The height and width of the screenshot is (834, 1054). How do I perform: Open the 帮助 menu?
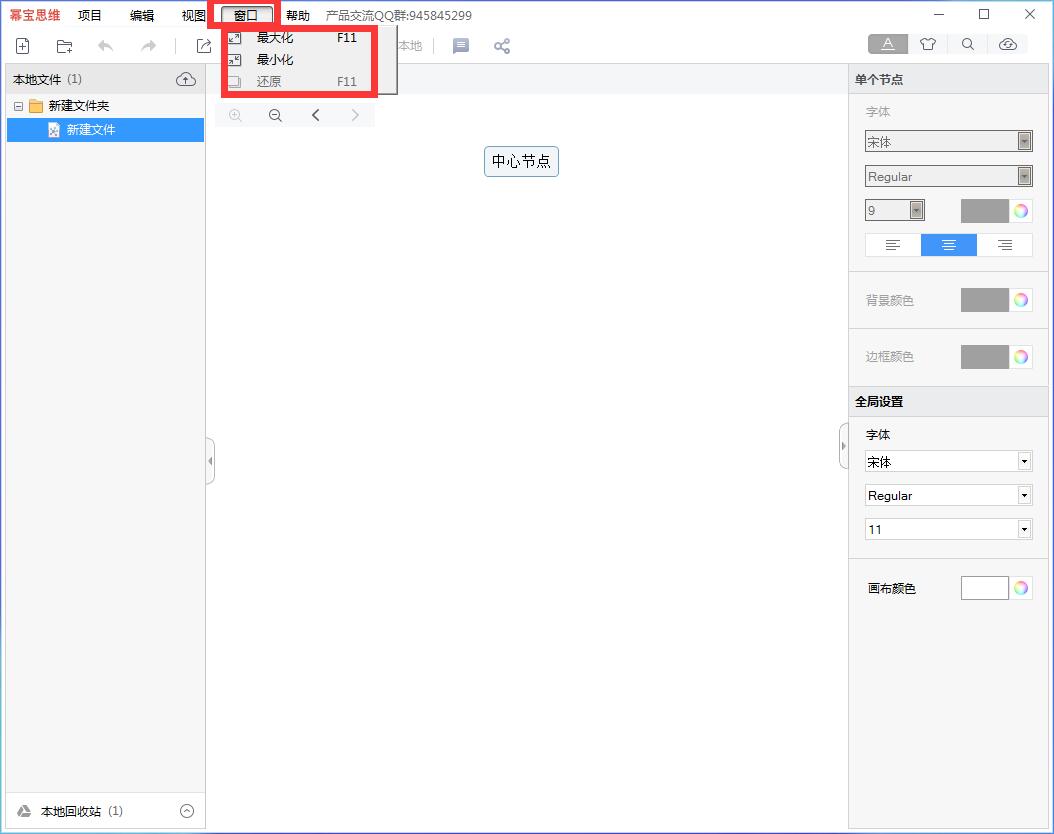[297, 16]
